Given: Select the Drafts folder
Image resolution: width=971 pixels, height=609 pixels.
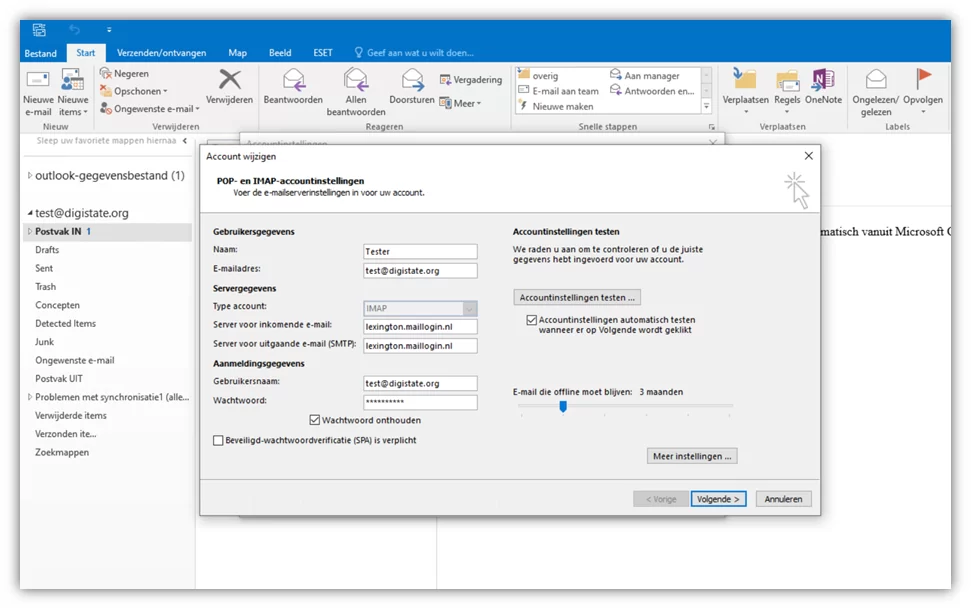Looking at the screenshot, I should (47, 250).
